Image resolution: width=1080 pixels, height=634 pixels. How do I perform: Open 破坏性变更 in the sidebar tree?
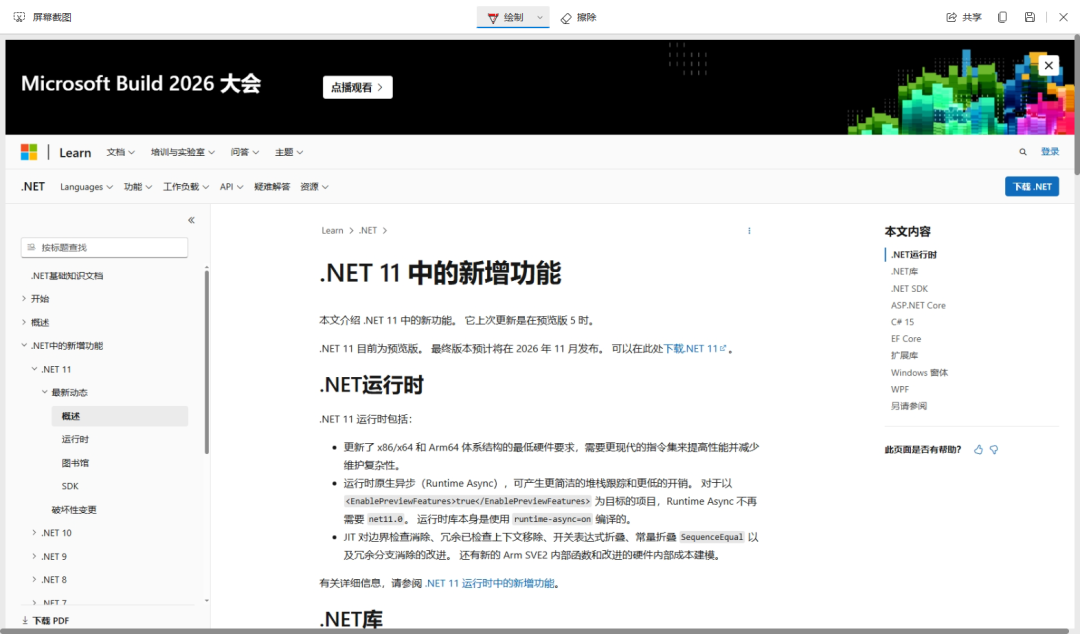click(x=74, y=509)
